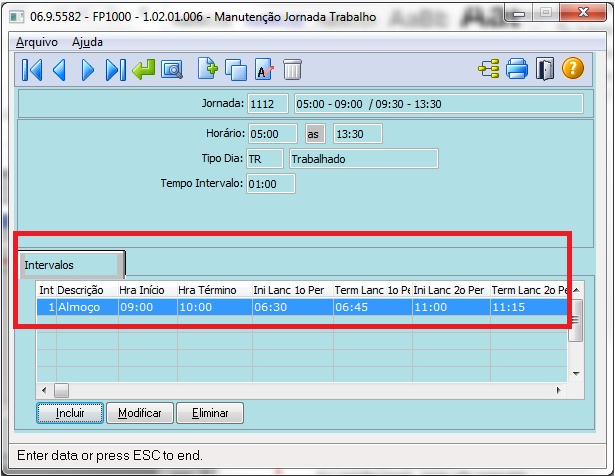Click the Tempo Intervalo field 01:00
Viewport: 615px width, 476px height.
pos(271,183)
